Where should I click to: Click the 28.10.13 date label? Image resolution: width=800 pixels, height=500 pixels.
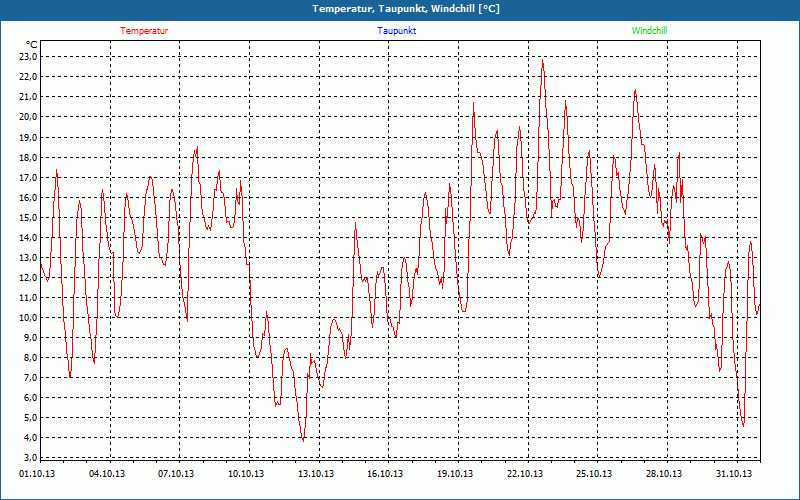pyautogui.click(x=664, y=474)
